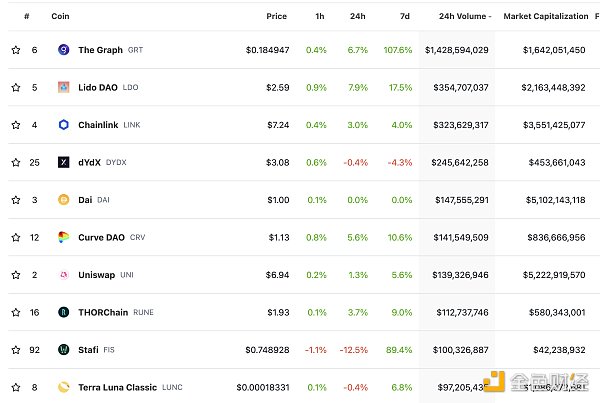Sort by Price column header
This screenshot has width=600, height=403.
coord(276,16)
